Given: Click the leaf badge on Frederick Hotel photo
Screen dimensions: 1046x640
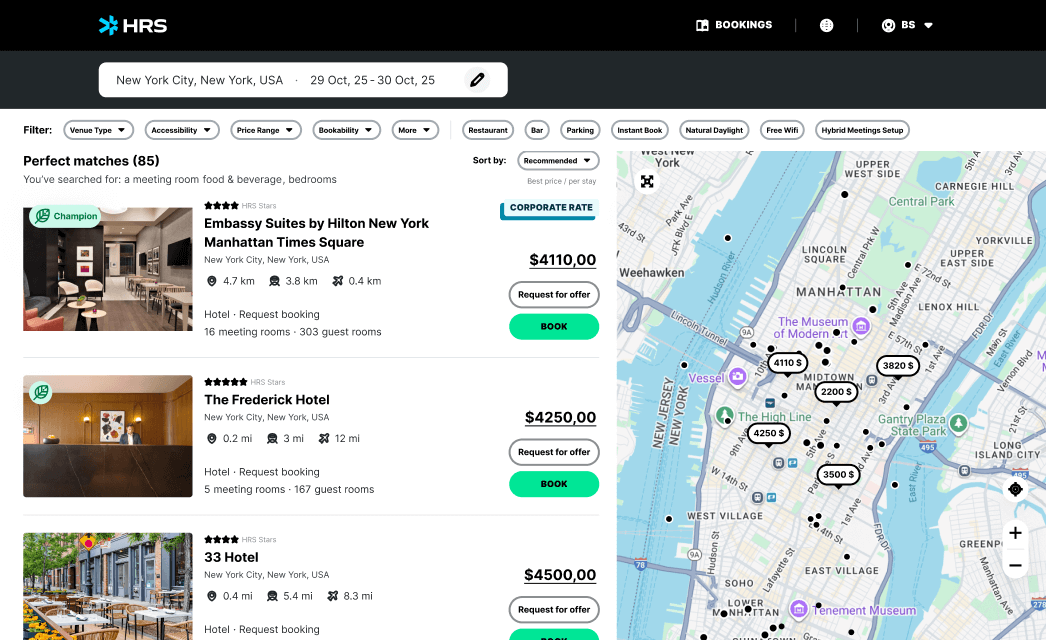Looking at the screenshot, I should click(x=41, y=392).
